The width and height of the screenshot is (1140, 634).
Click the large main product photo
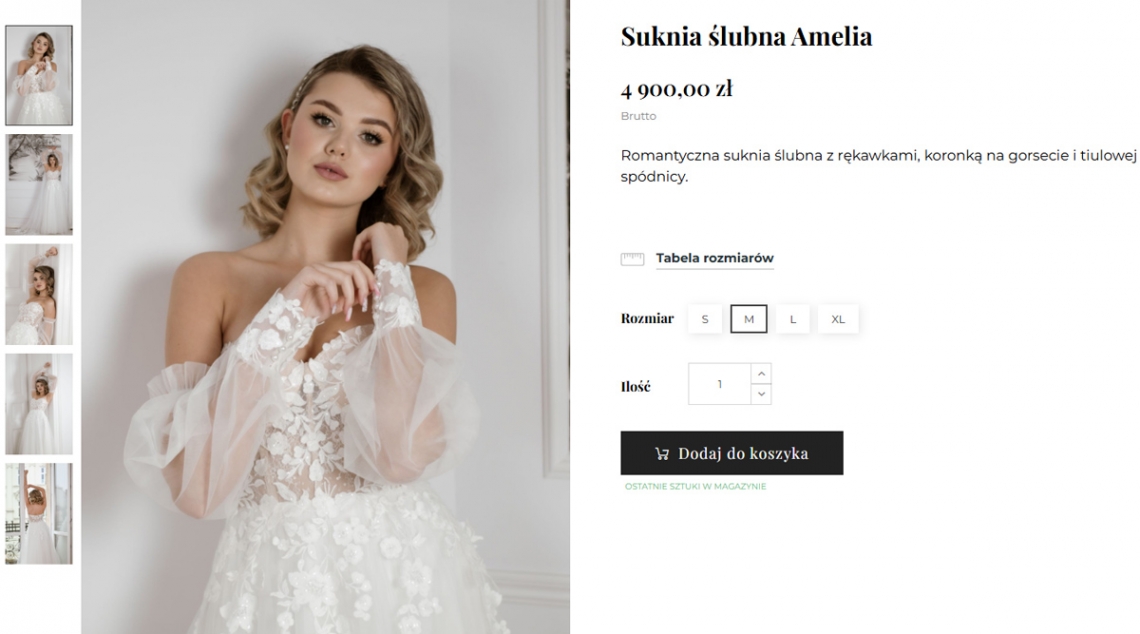click(x=325, y=317)
